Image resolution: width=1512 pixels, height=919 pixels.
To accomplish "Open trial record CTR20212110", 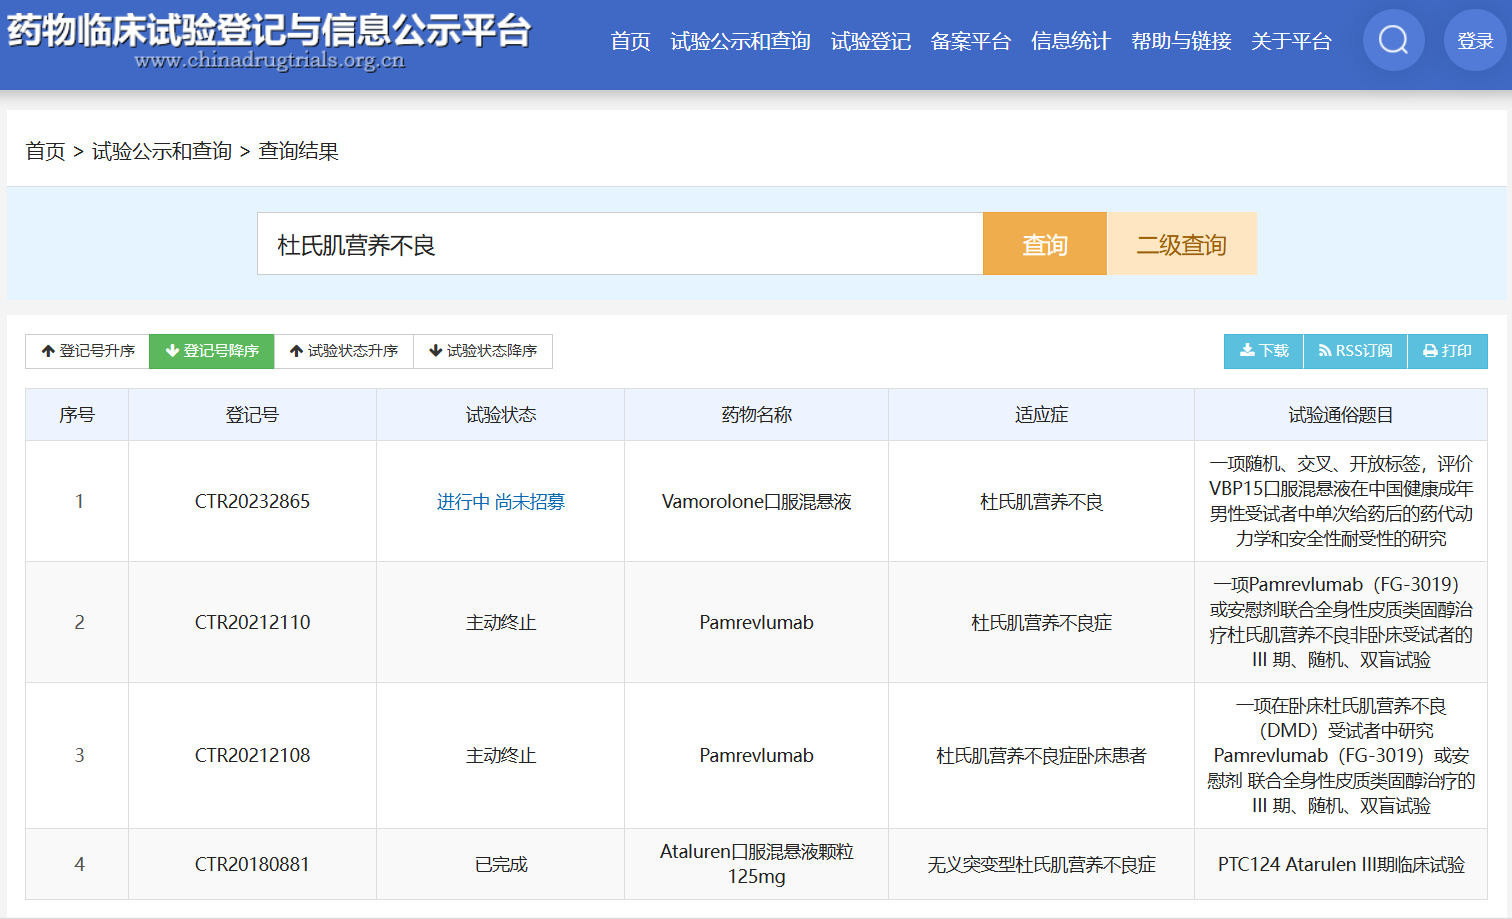I will coord(252,623).
